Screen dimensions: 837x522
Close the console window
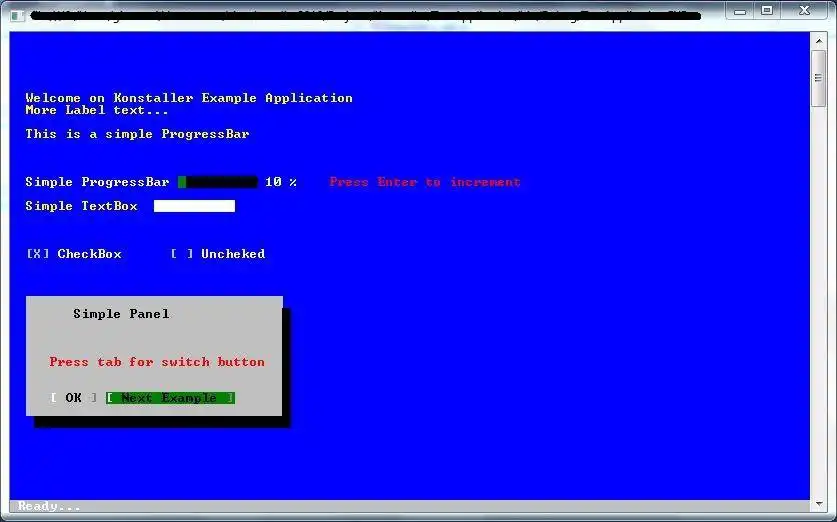click(804, 11)
